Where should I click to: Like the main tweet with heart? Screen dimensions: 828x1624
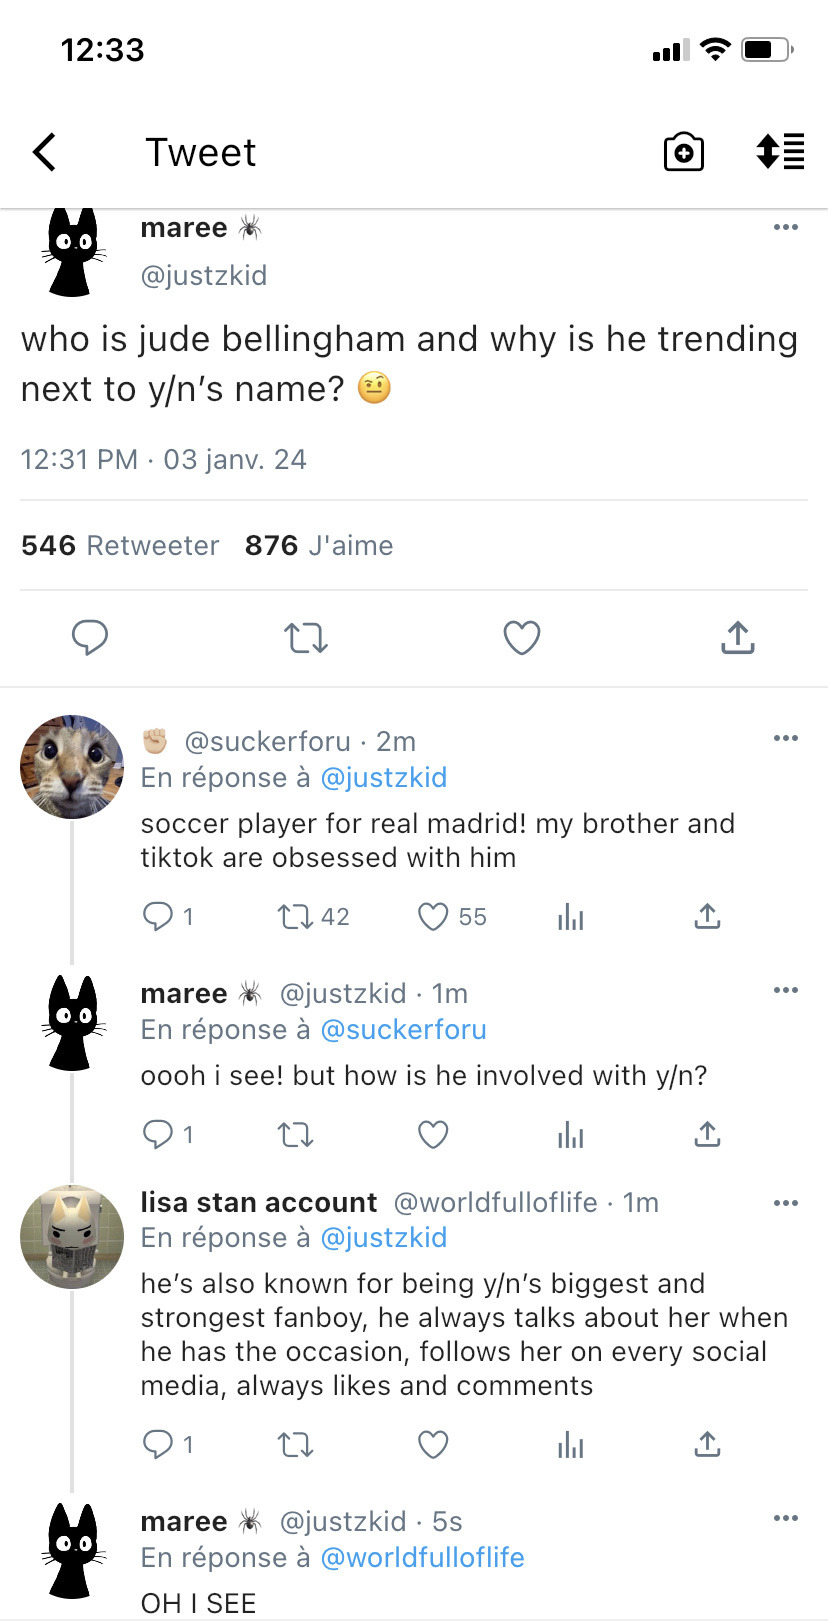[x=521, y=637]
